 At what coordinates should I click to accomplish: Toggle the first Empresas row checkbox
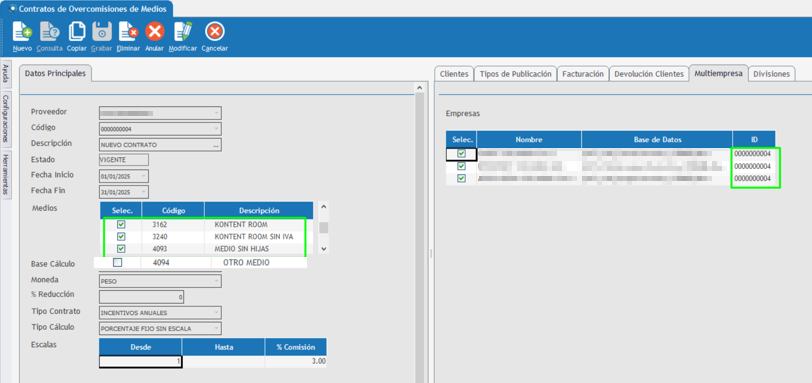point(461,154)
